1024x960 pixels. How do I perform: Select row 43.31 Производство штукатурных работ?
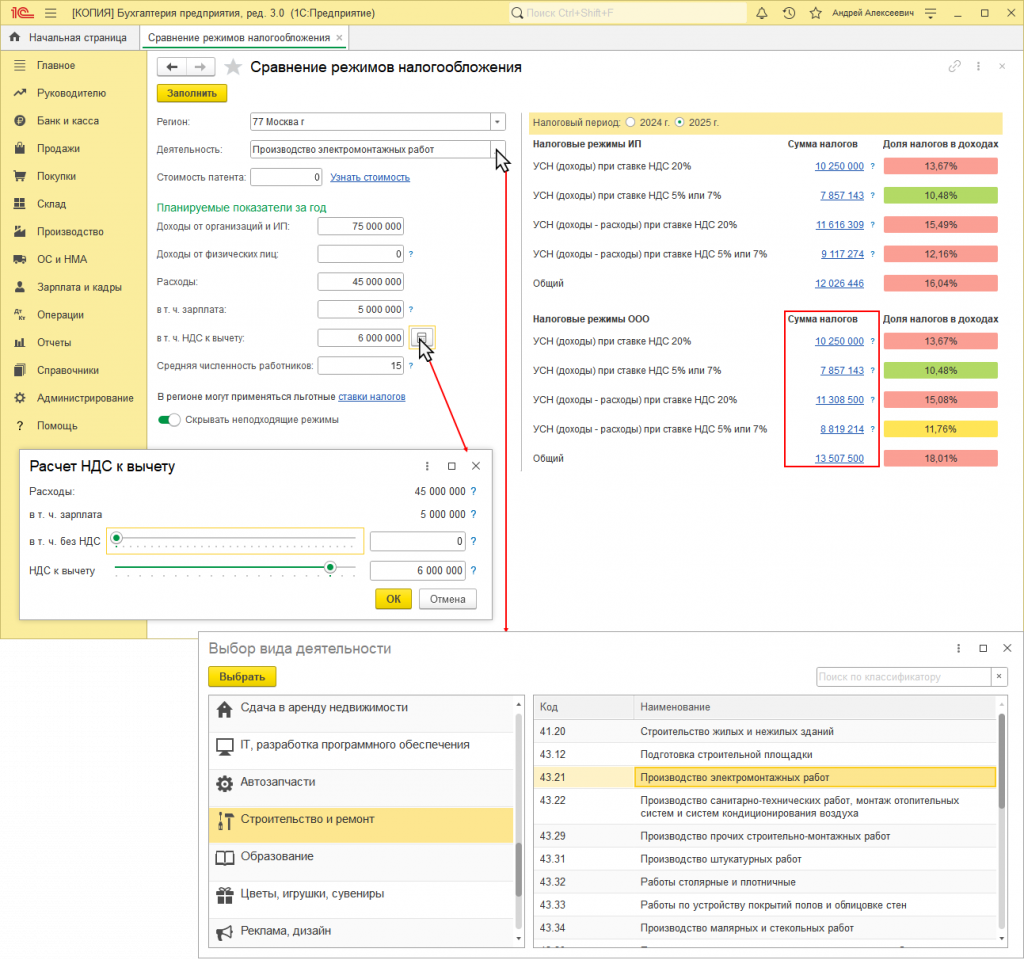(x=765, y=859)
